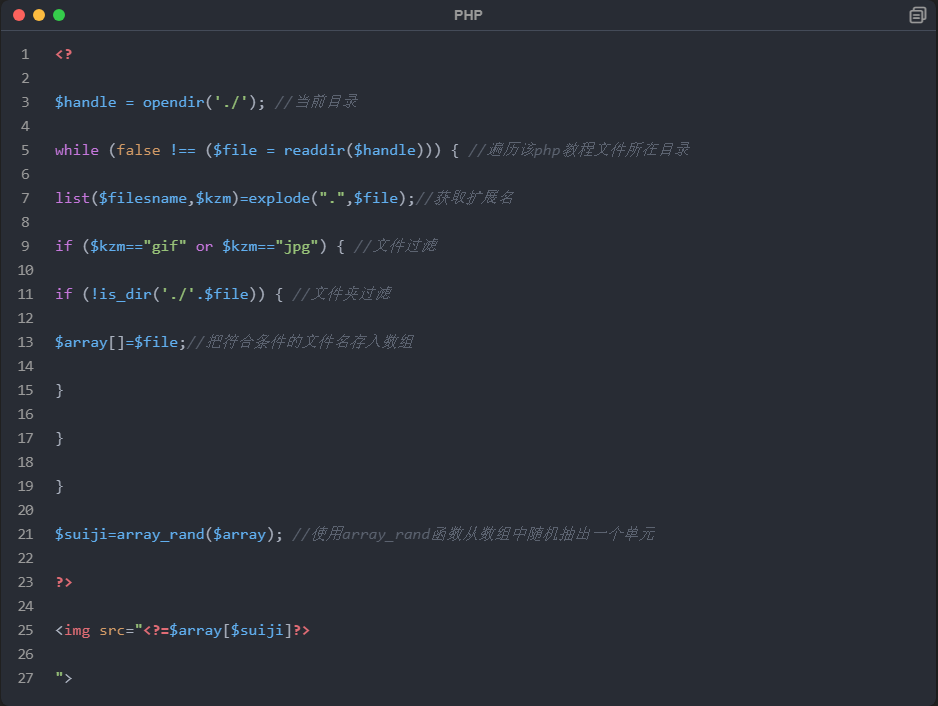Image resolution: width=938 pixels, height=706 pixels.
Task: Select line number 13 in the gutter
Action: click(x=25, y=342)
